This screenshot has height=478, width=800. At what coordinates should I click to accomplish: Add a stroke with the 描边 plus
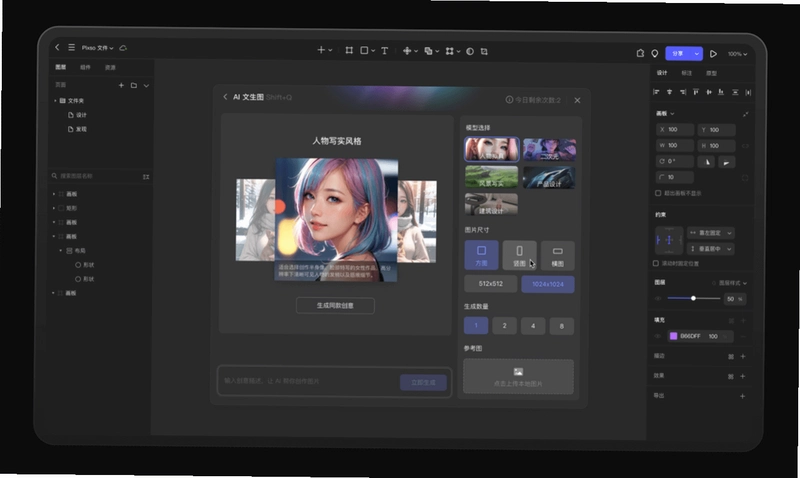click(x=743, y=356)
